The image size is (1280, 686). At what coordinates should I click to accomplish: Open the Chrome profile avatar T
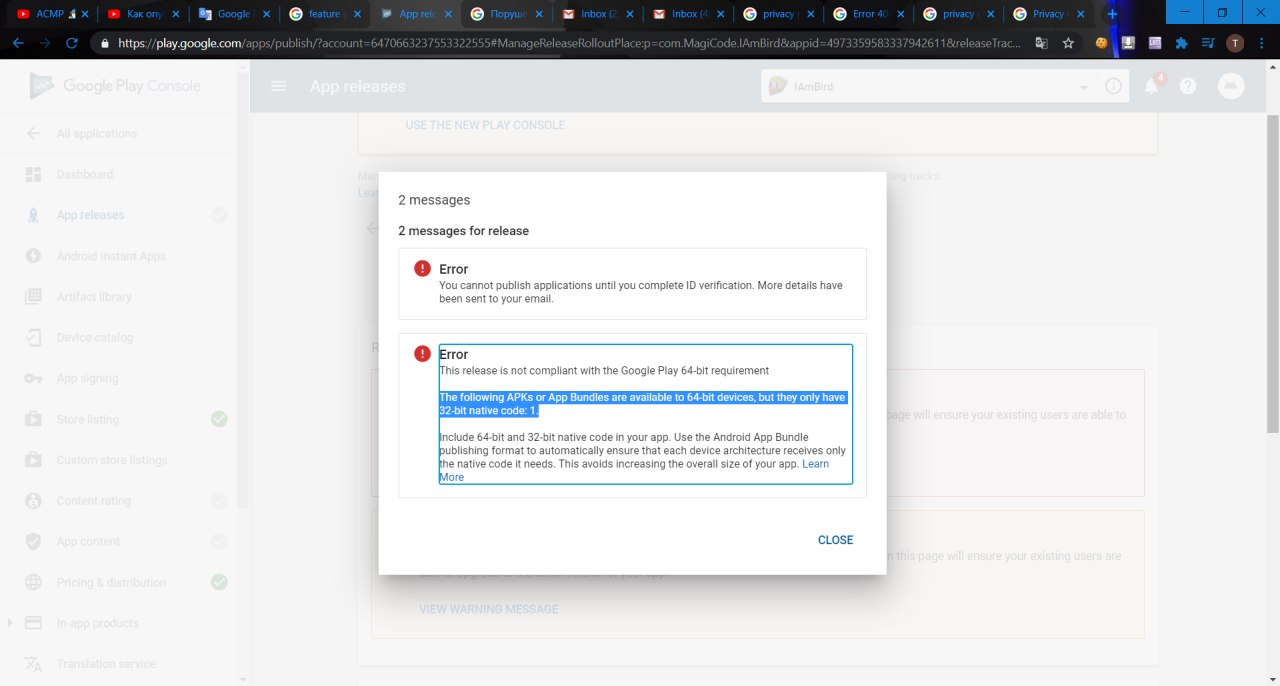[1235, 43]
